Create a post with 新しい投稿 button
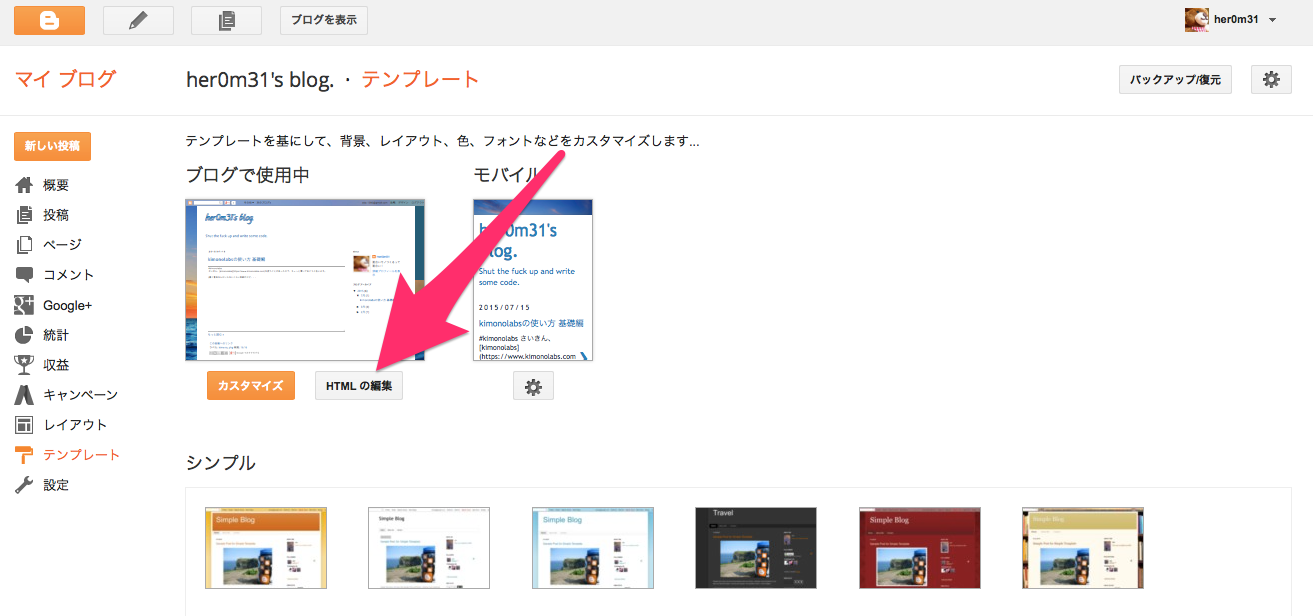 click(53, 146)
